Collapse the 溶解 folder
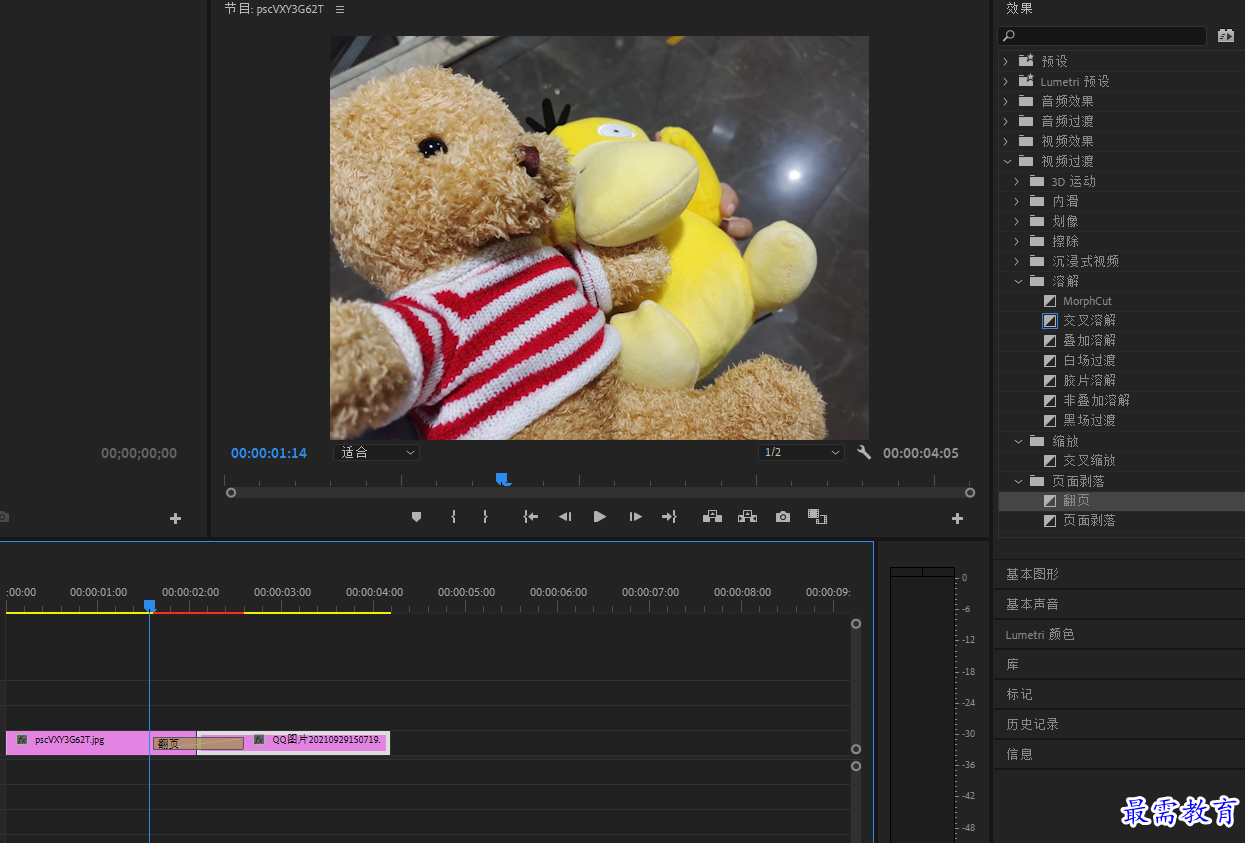Screen dimensions: 1245x843 tap(1017, 281)
